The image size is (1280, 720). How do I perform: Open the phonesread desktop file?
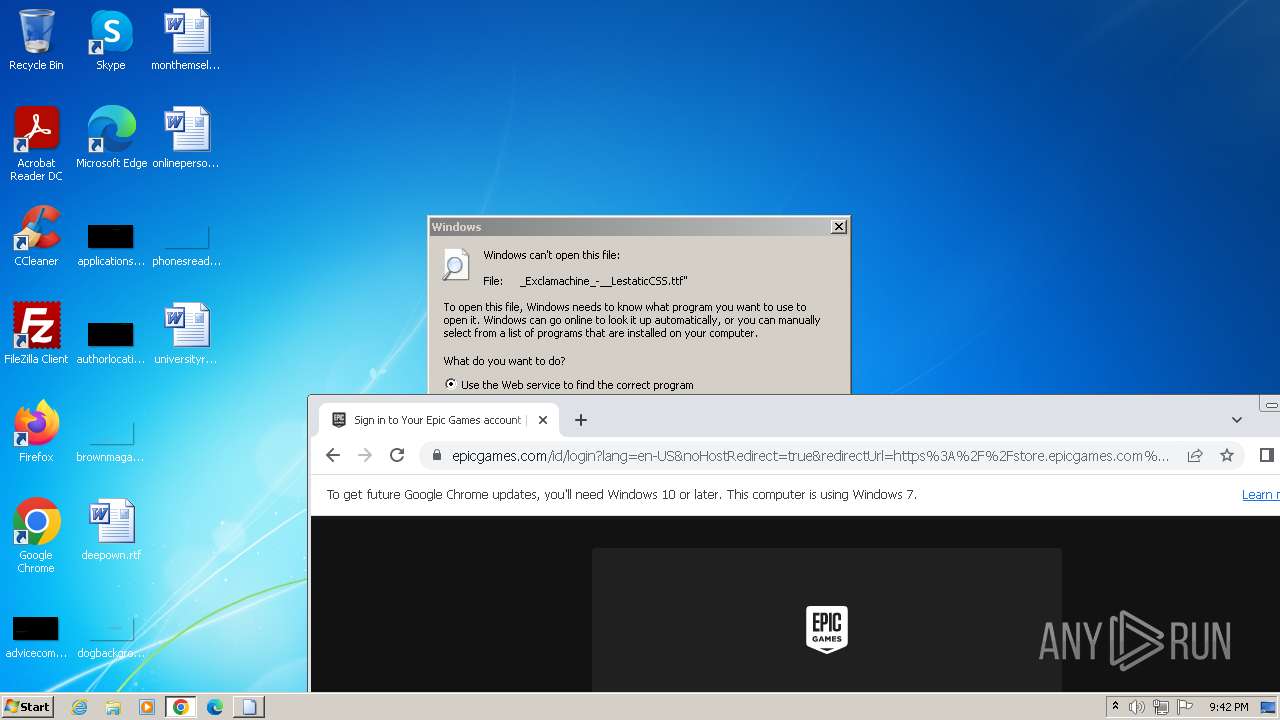pos(186,244)
